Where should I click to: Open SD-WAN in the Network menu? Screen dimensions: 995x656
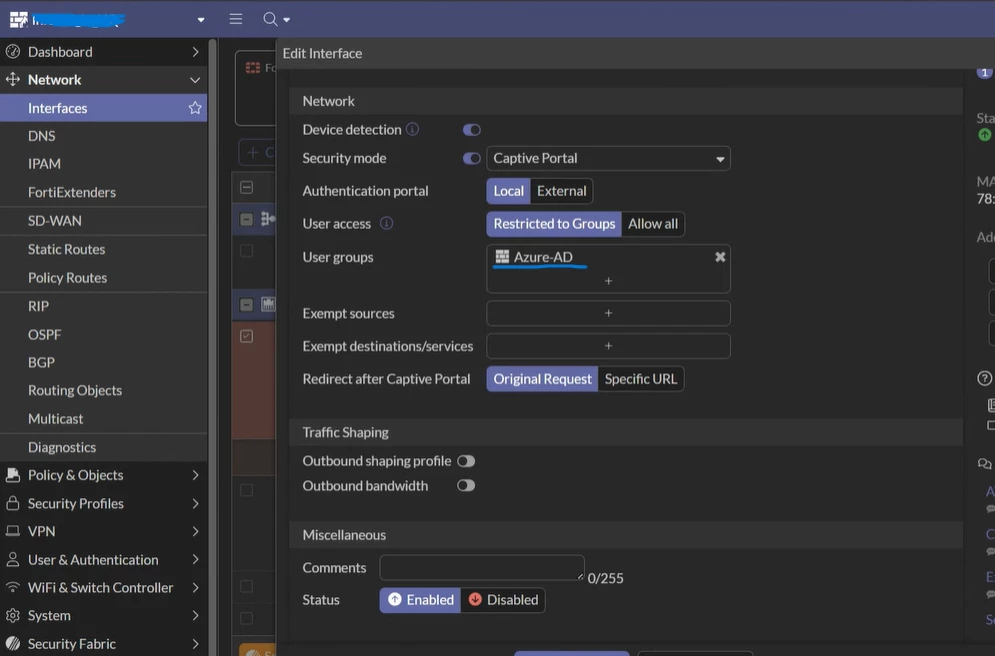click(x=55, y=221)
